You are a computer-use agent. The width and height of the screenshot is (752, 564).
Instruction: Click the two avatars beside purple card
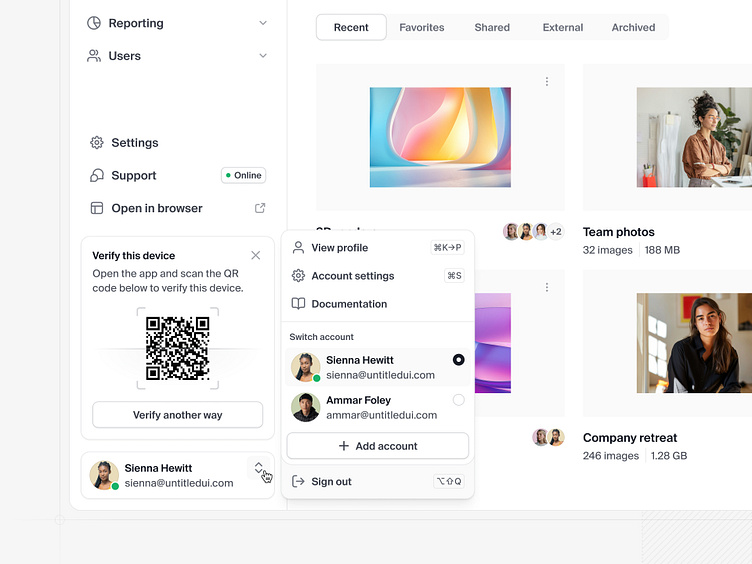click(x=548, y=437)
